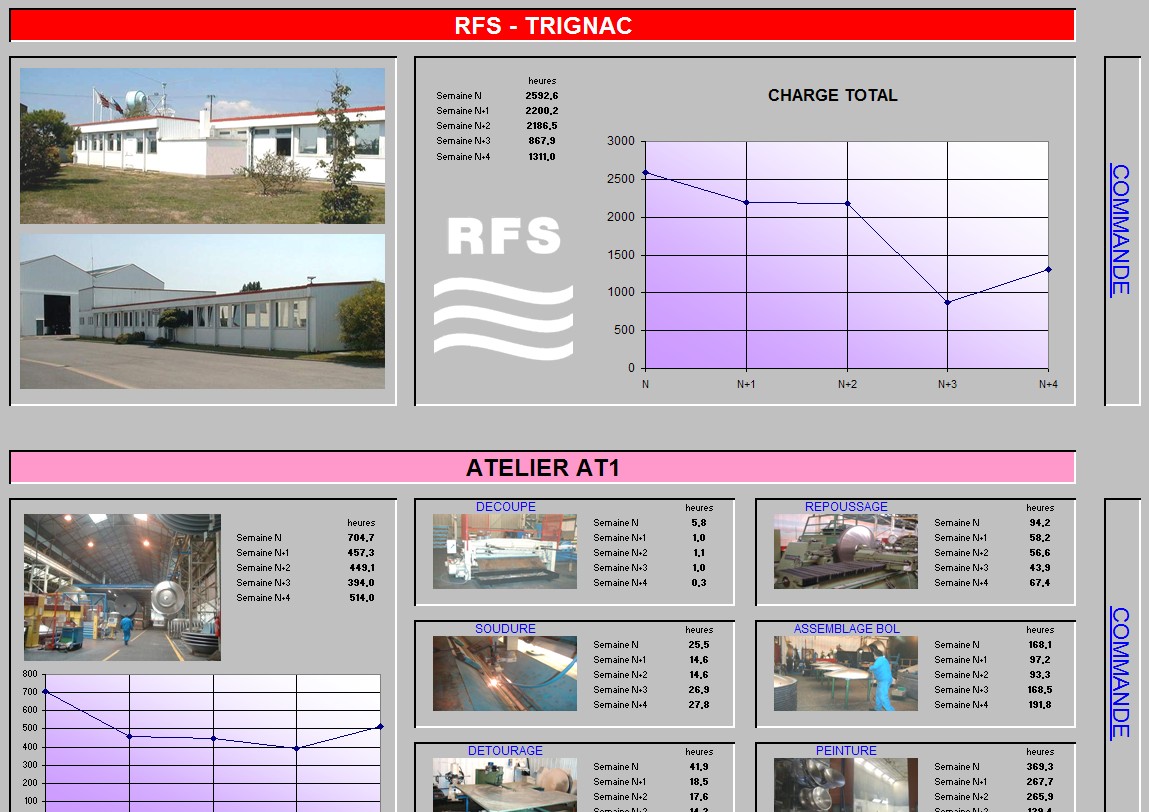Open the ASSEMBLAGE BOL section label
Screen dimensions: 1149x812
(x=846, y=629)
